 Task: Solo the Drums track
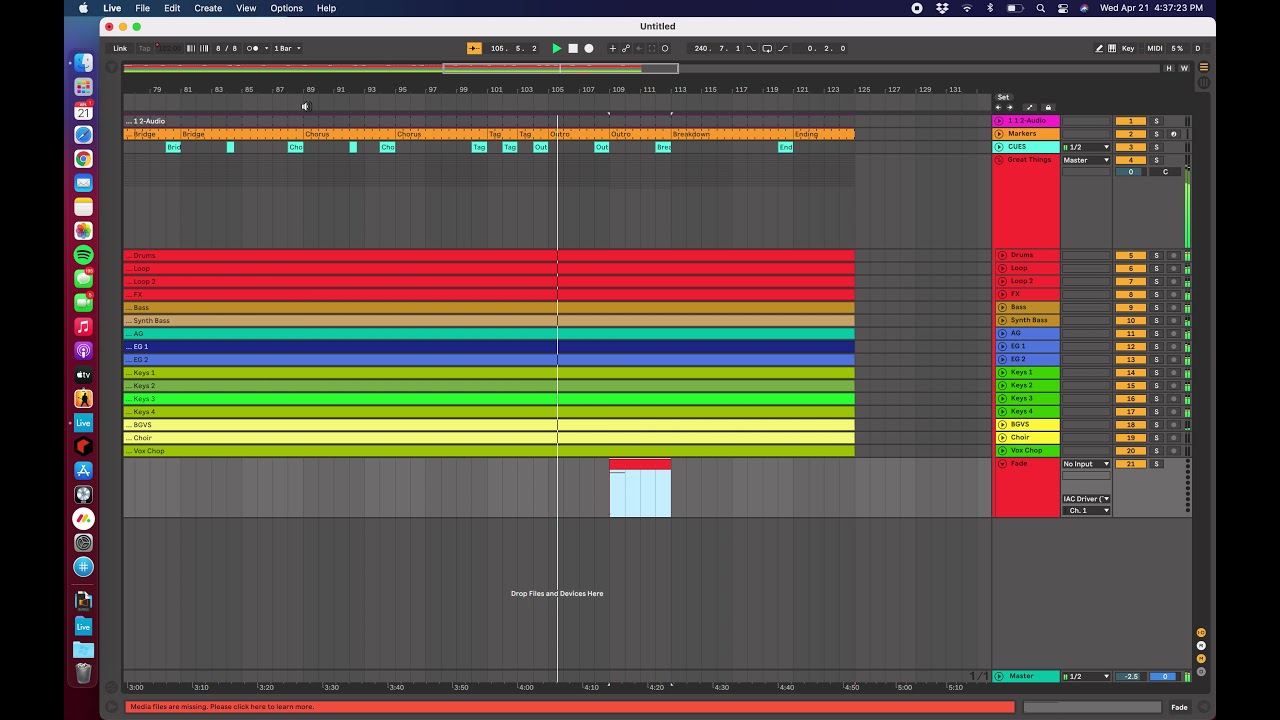[x=1156, y=255]
